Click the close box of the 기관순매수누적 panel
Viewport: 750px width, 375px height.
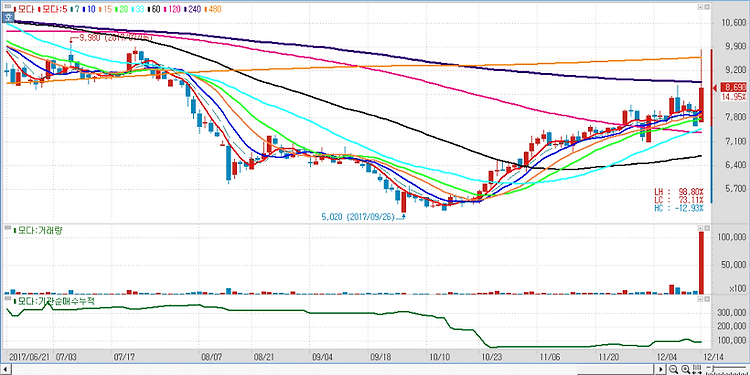707,299
